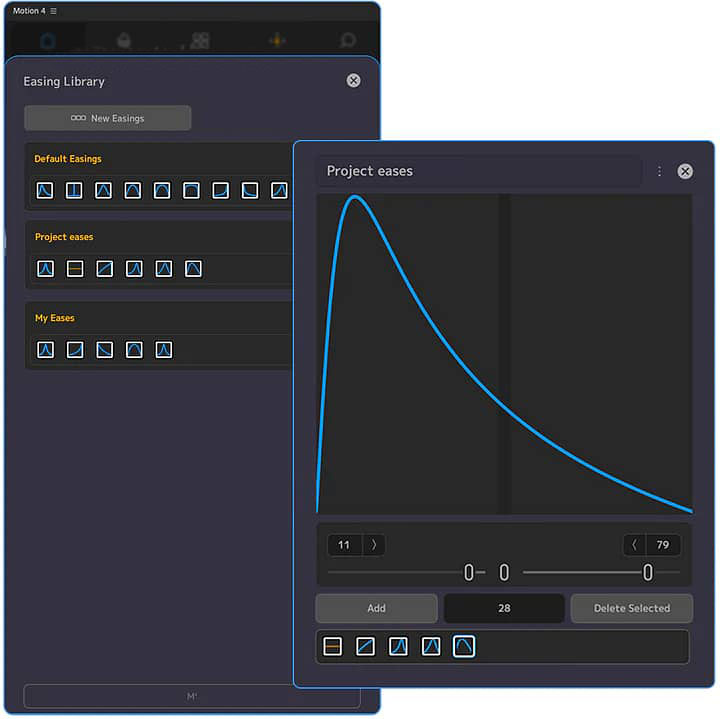Open the three-dot options menu for Project eases

tap(659, 171)
